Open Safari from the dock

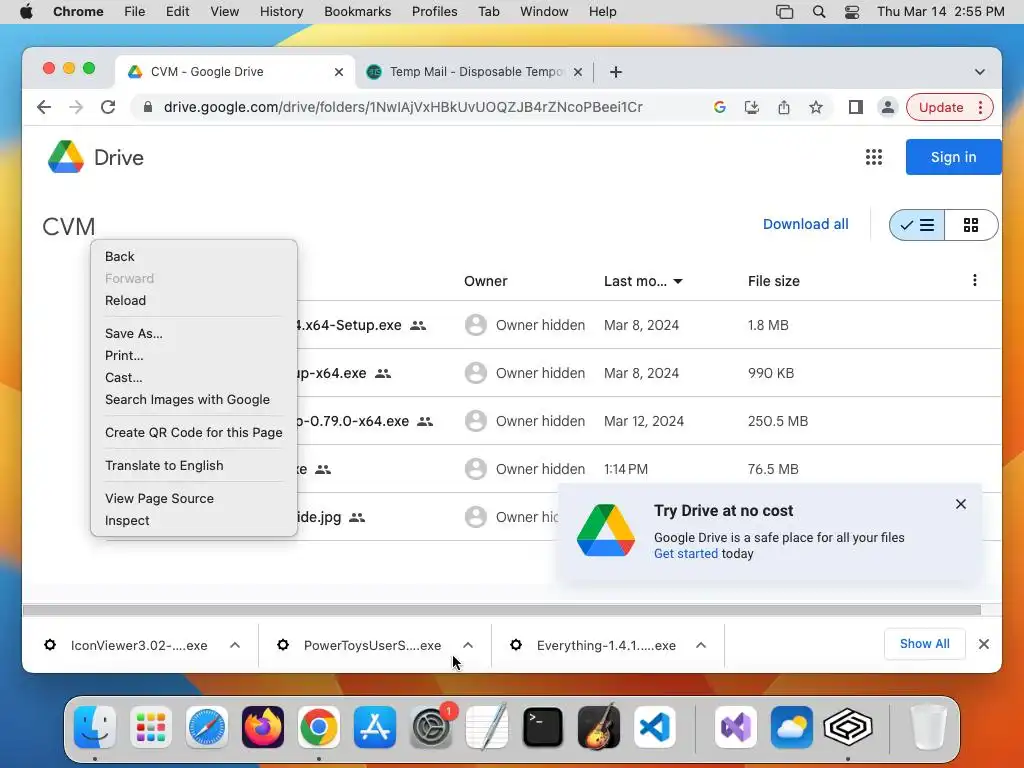[x=207, y=726]
